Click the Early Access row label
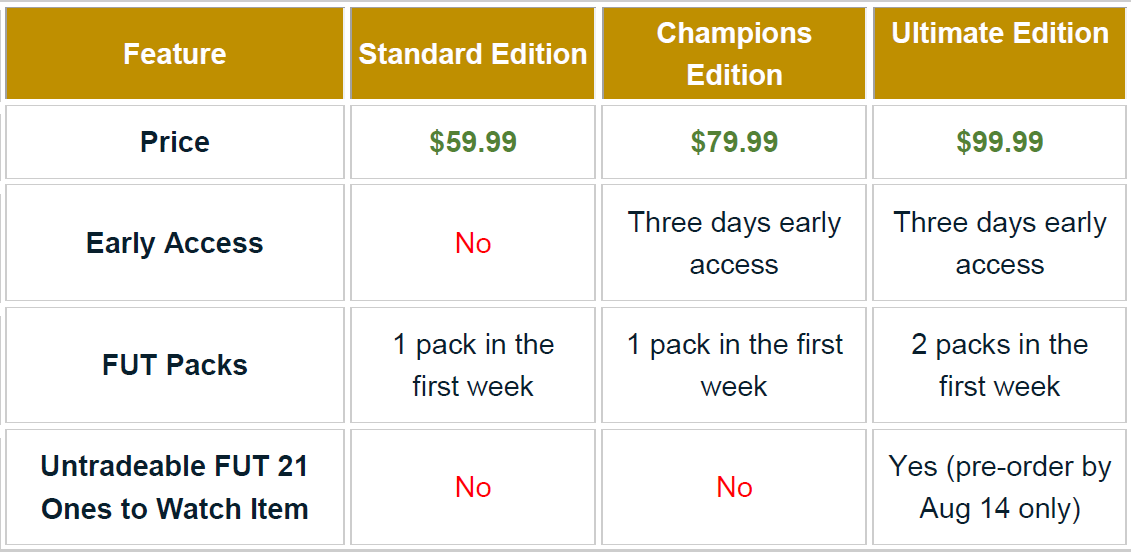The image size is (1131, 552). 175,243
